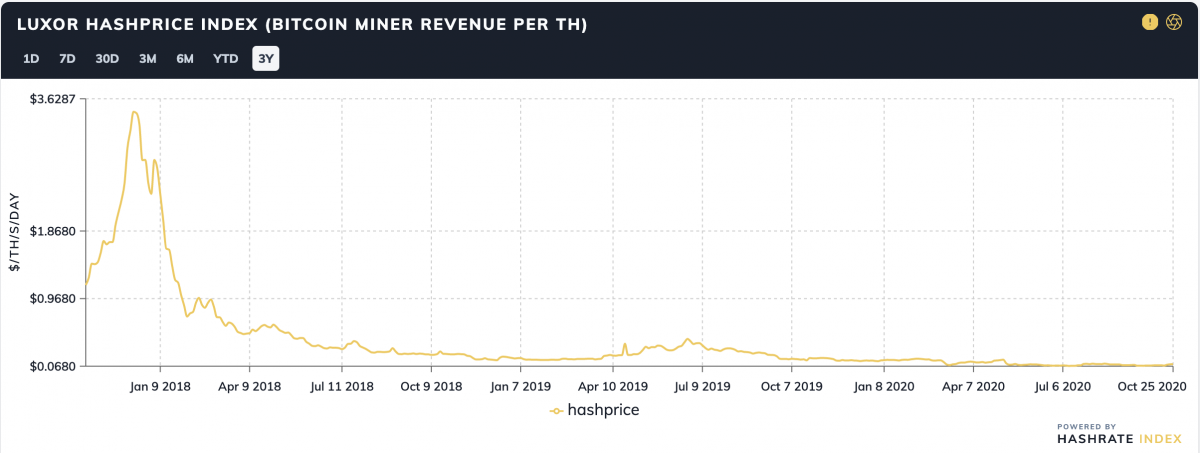Click the hashprice line's highest peak
The height and width of the screenshot is (453, 1200).
pyautogui.click(x=134, y=112)
